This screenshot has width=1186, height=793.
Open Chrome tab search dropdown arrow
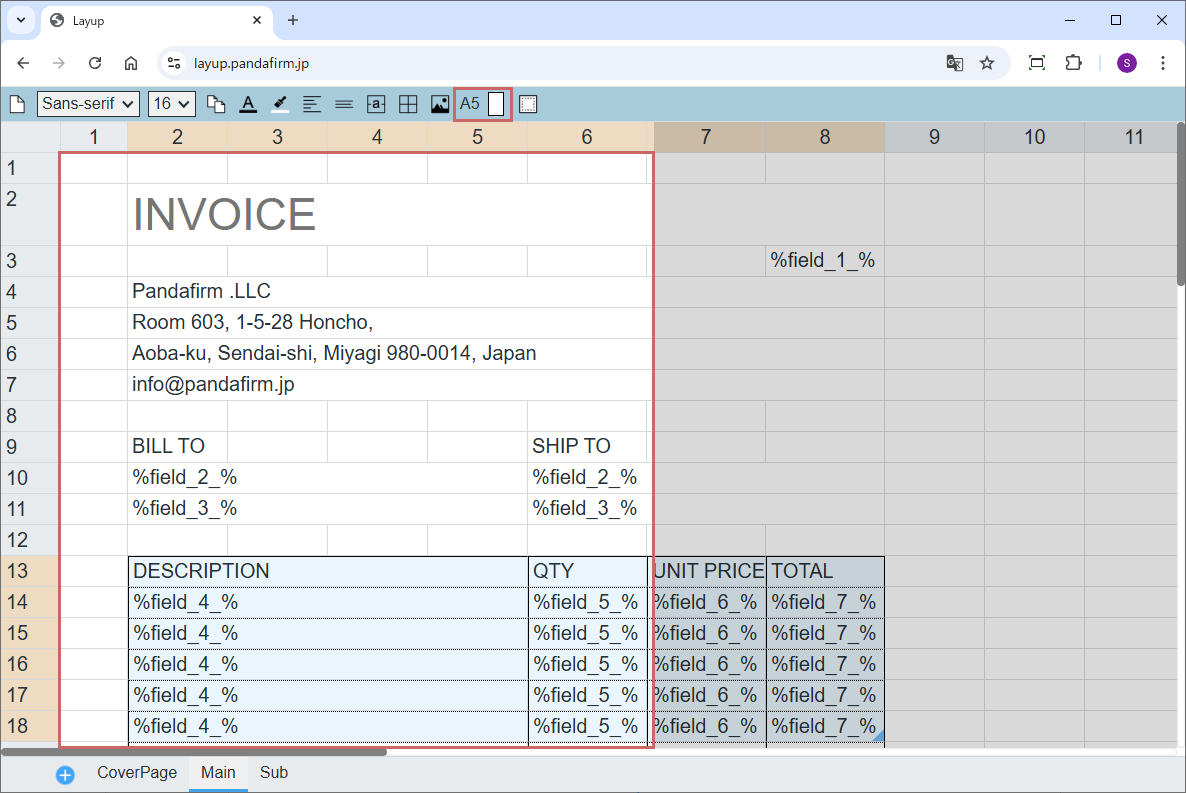point(20,20)
